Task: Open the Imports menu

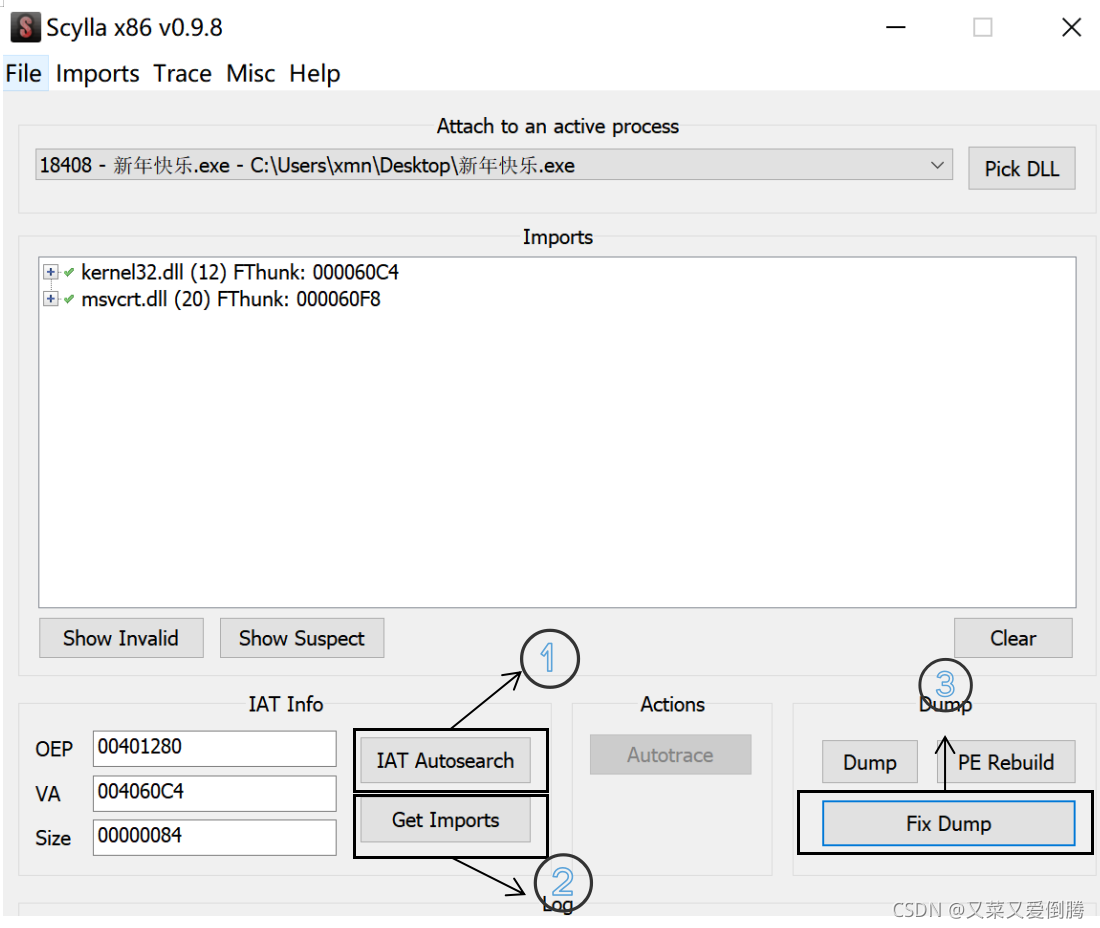Action: pyautogui.click(x=98, y=74)
